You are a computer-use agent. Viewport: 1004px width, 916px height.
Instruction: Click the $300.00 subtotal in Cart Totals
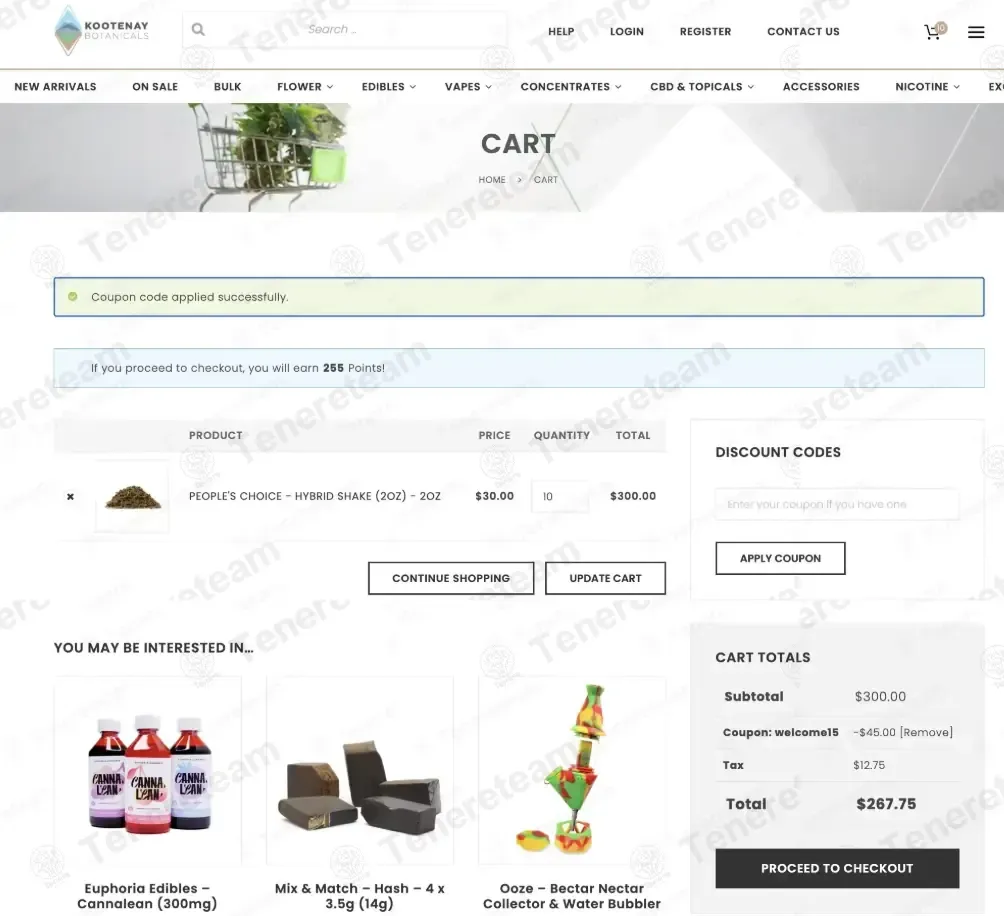click(880, 696)
